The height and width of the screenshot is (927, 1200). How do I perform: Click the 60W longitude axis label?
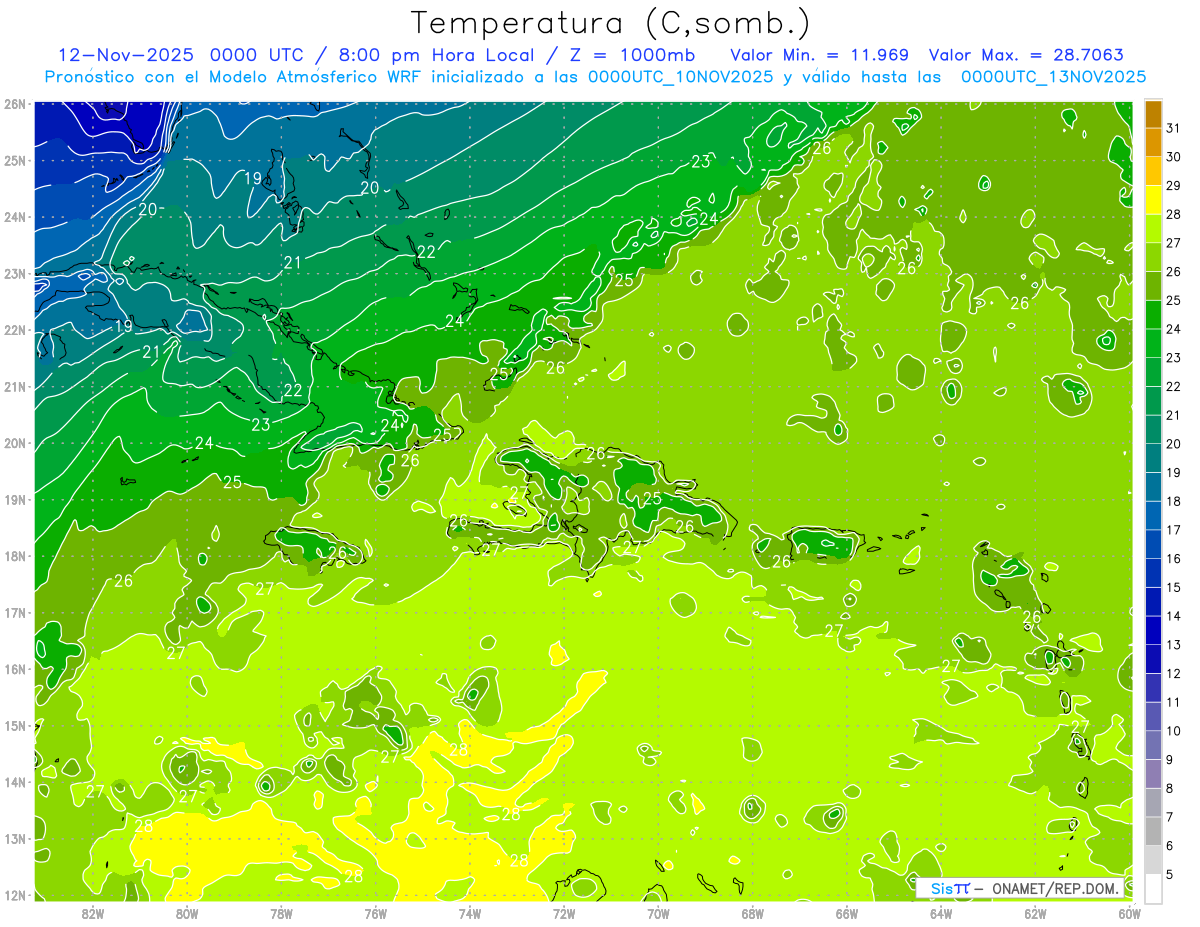pos(1130,913)
